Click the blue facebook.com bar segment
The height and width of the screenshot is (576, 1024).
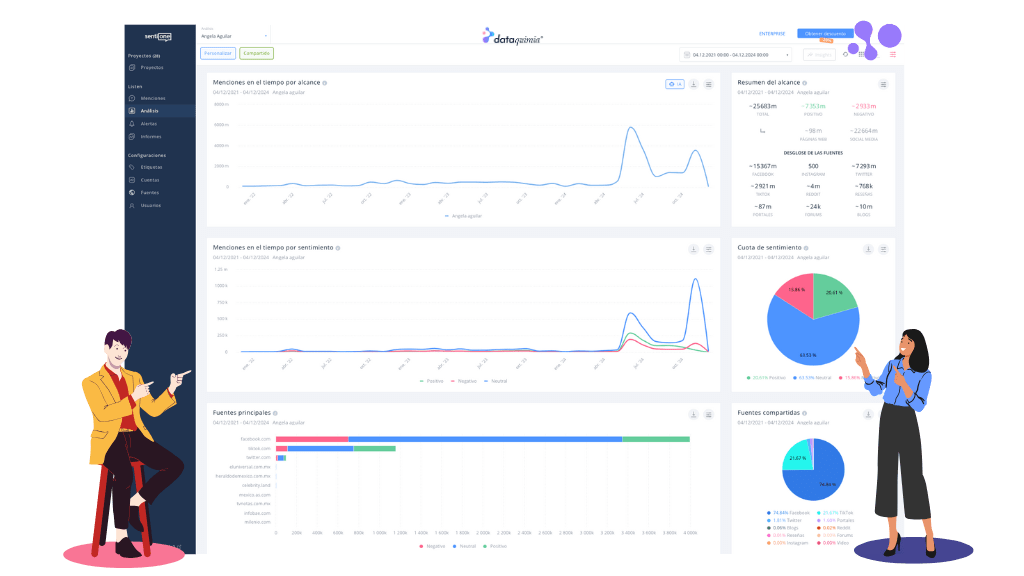click(485, 439)
